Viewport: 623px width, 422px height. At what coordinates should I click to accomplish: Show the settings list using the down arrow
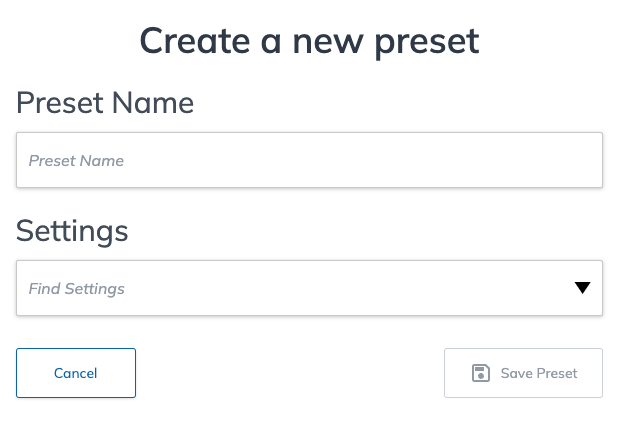(582, 288)
